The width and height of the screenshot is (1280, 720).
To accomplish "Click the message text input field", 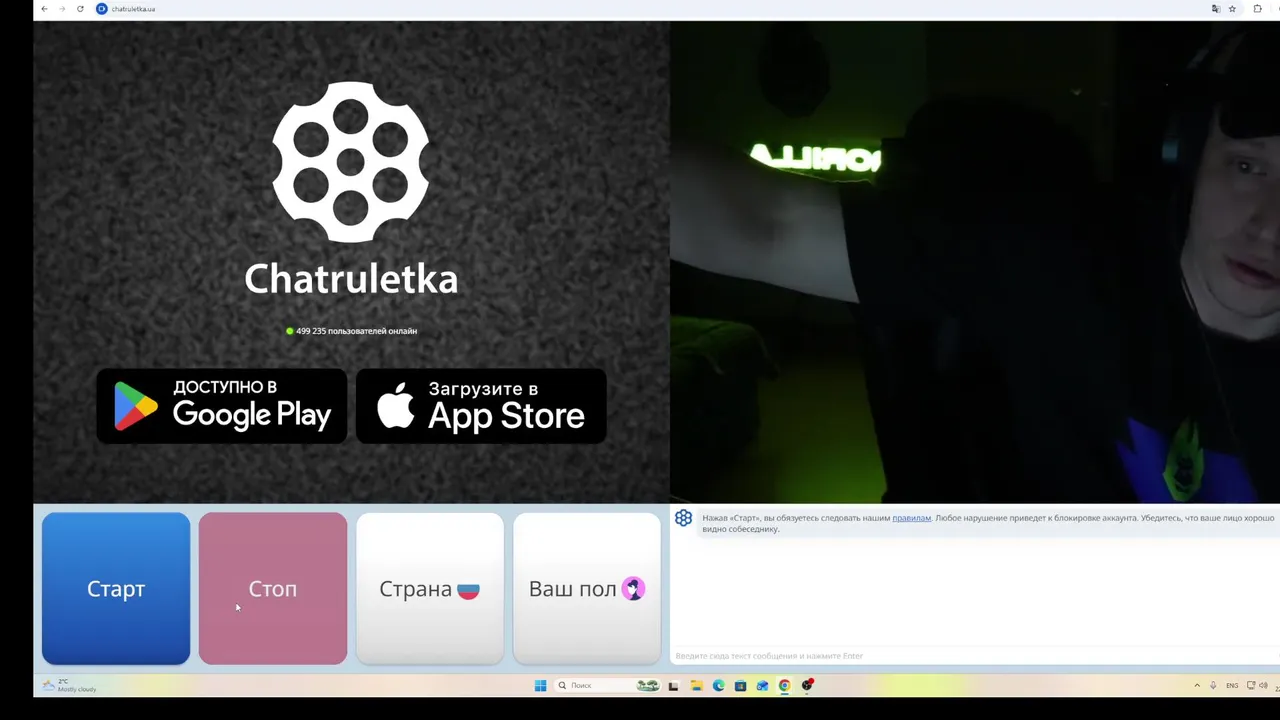I will click(975, 656).
